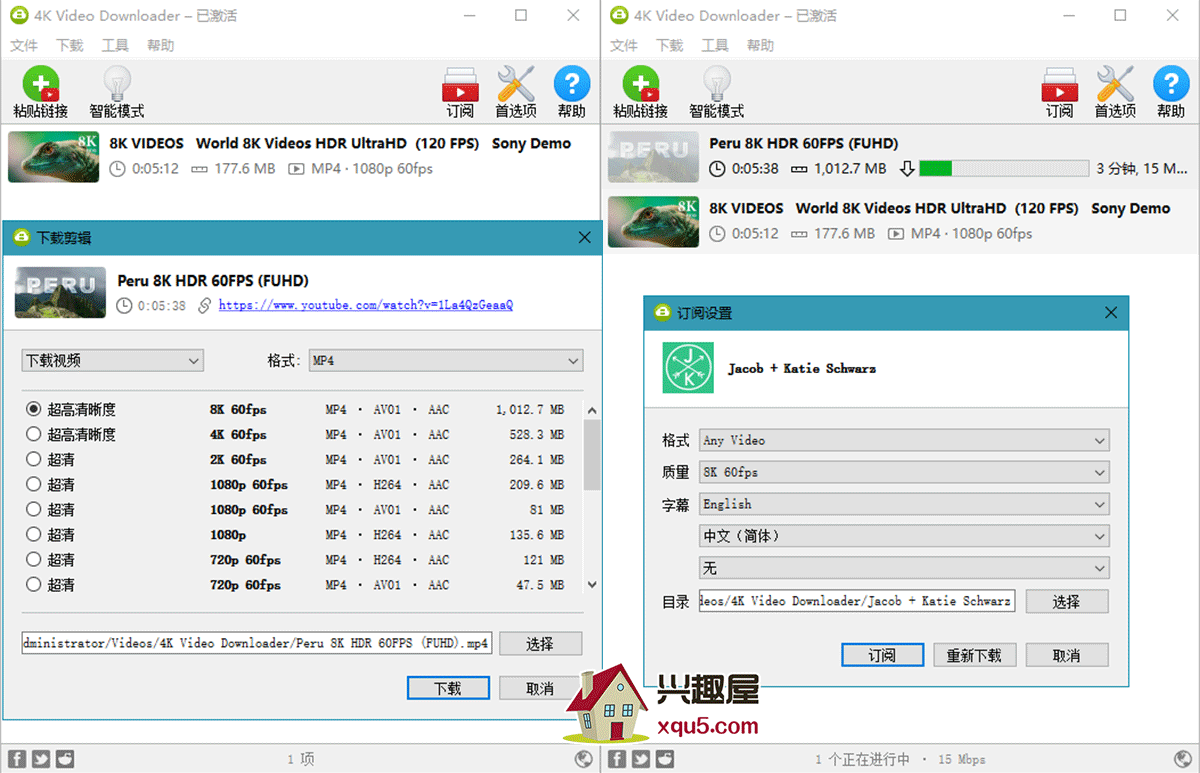Click Reddit icon in left window status bar
Viewport: 1200px width, 773px height.
click(65, 759)
